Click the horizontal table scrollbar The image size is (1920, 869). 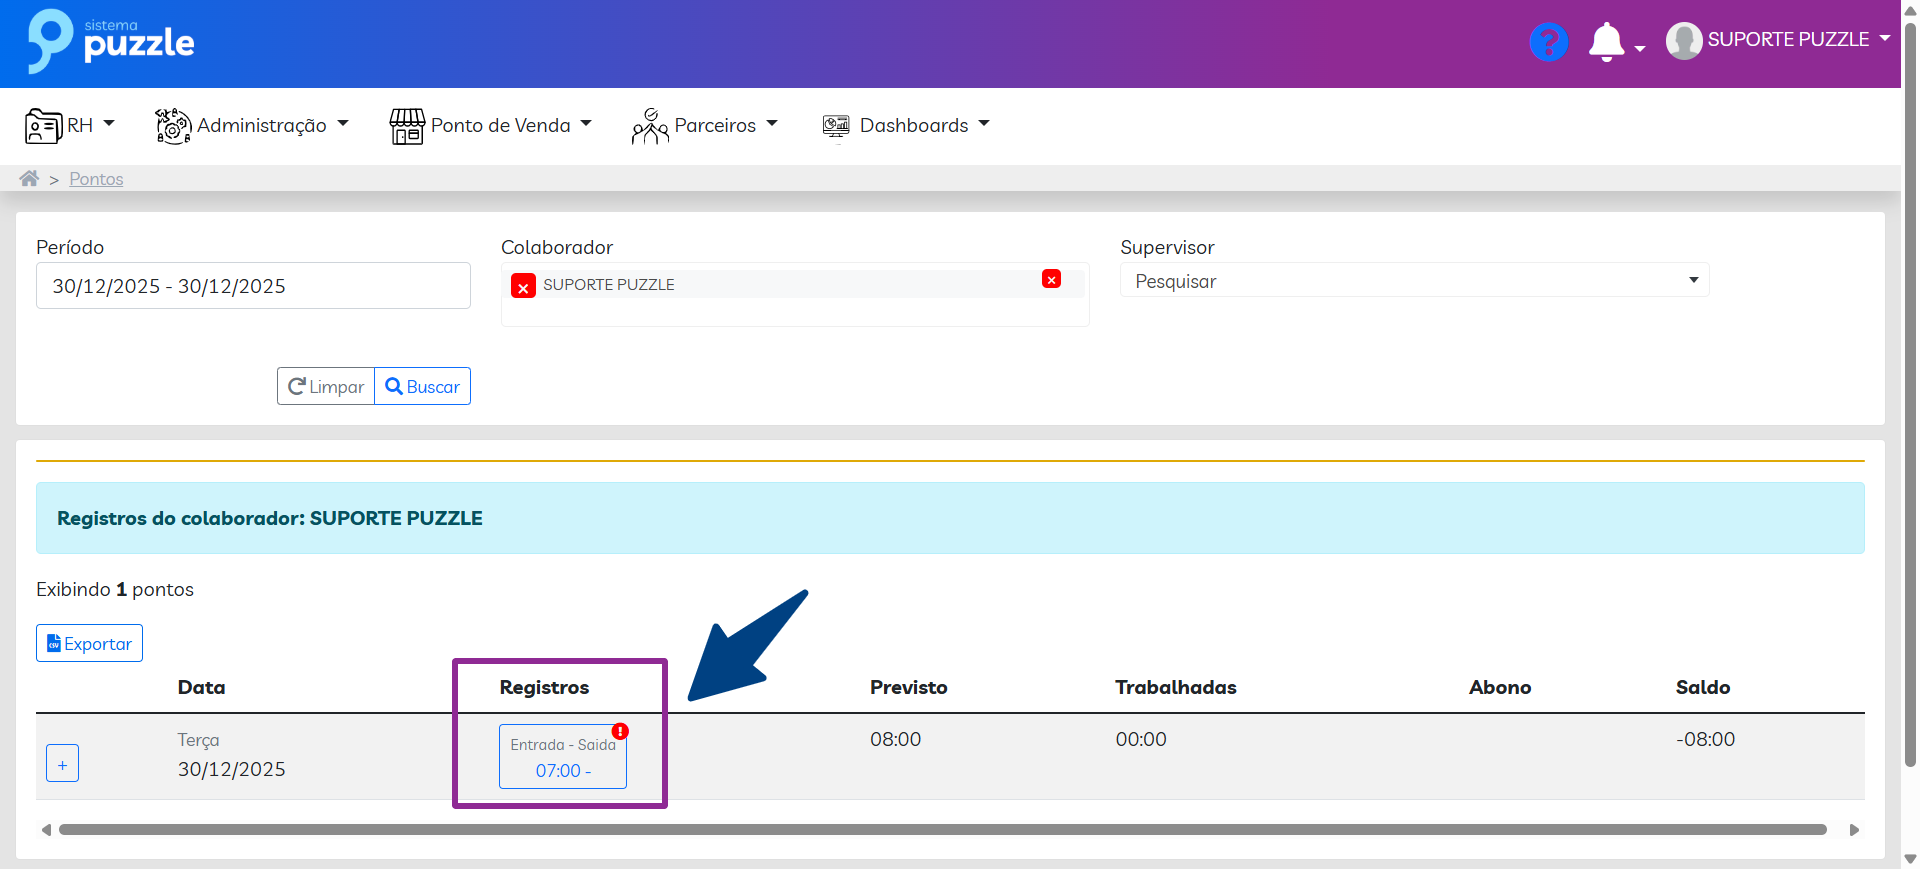942,830
